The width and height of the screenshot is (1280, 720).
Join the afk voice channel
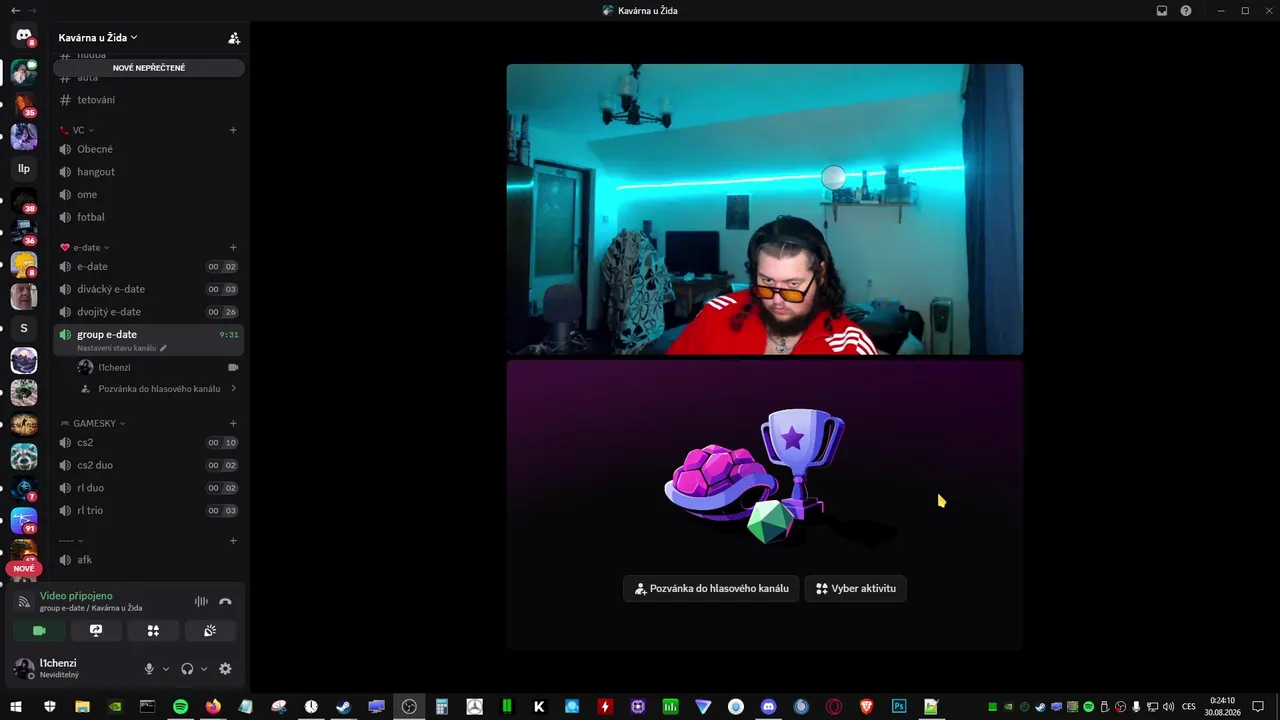click(149, 560)
